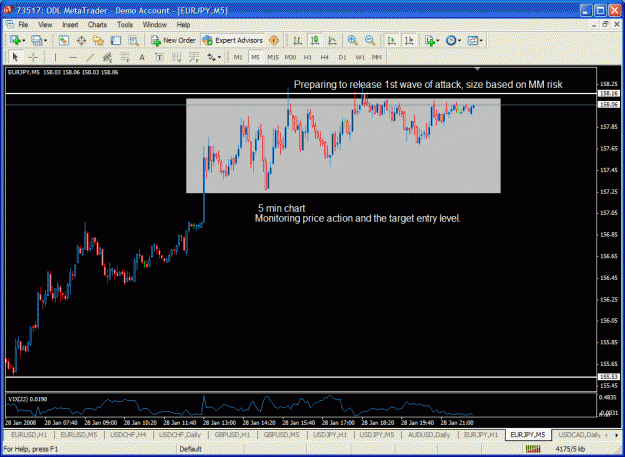Screen dimensions: 625x457
Task: Switch chart to candlesticks style
Action: pos(315,40)
